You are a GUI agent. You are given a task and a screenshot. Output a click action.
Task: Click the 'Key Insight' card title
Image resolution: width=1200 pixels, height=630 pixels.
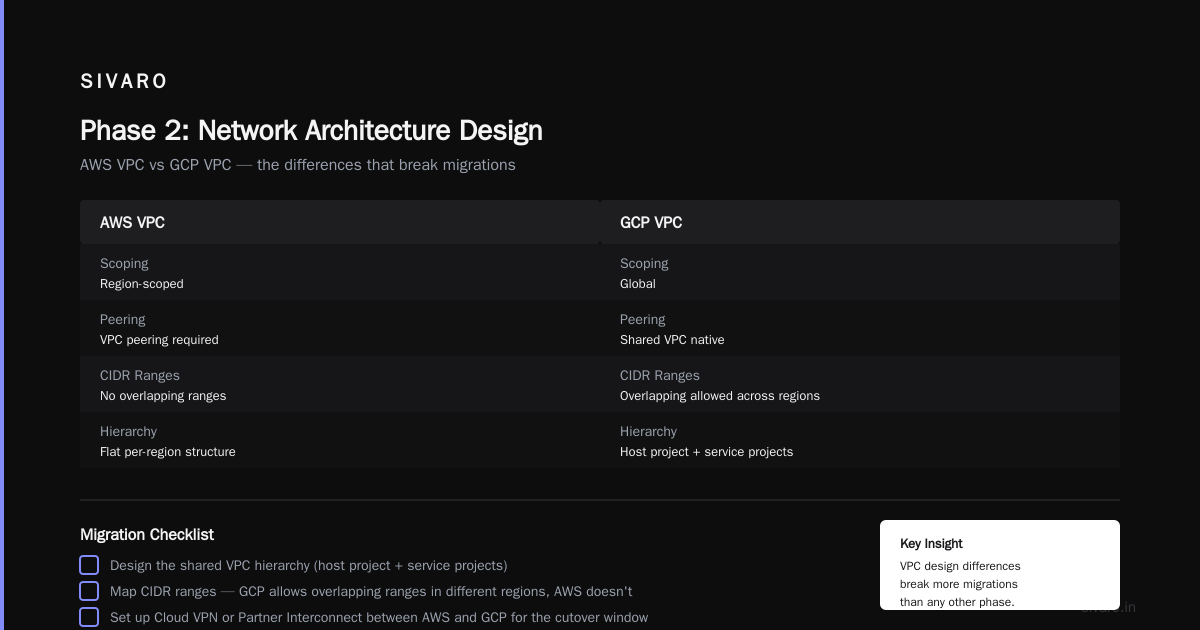tap(931, 544)
